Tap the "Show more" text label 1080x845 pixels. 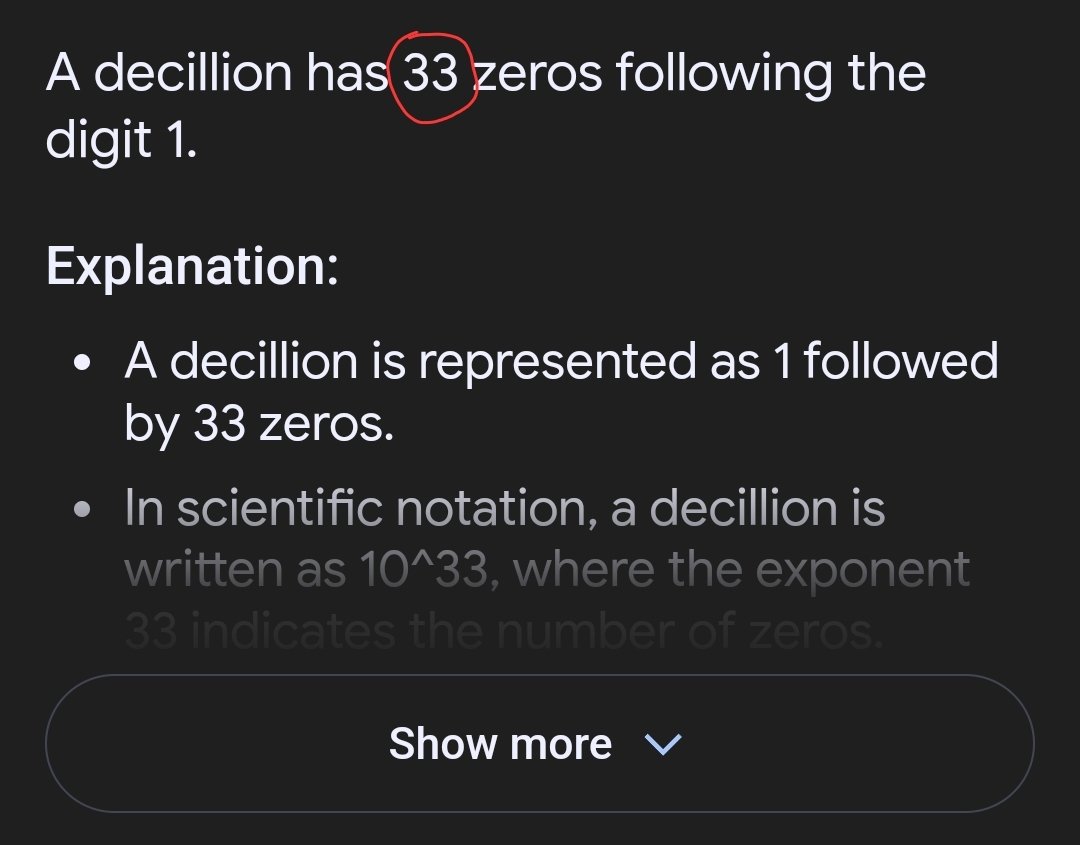(500, 744)
